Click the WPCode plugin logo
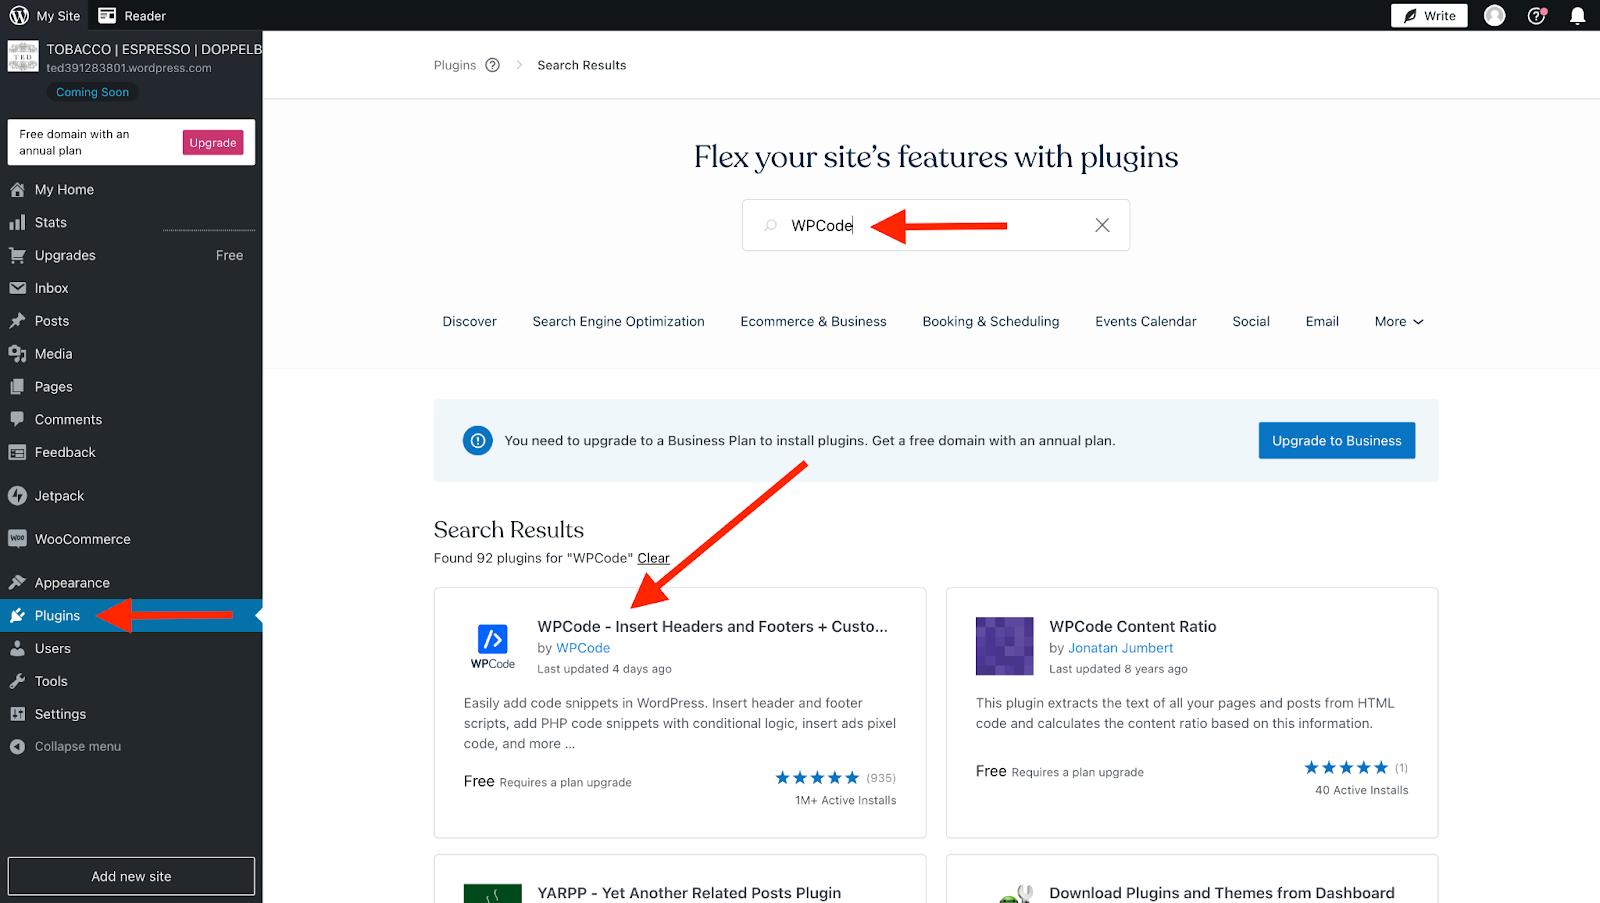This screenshot has width=1600, height=903. pos(493,646)
